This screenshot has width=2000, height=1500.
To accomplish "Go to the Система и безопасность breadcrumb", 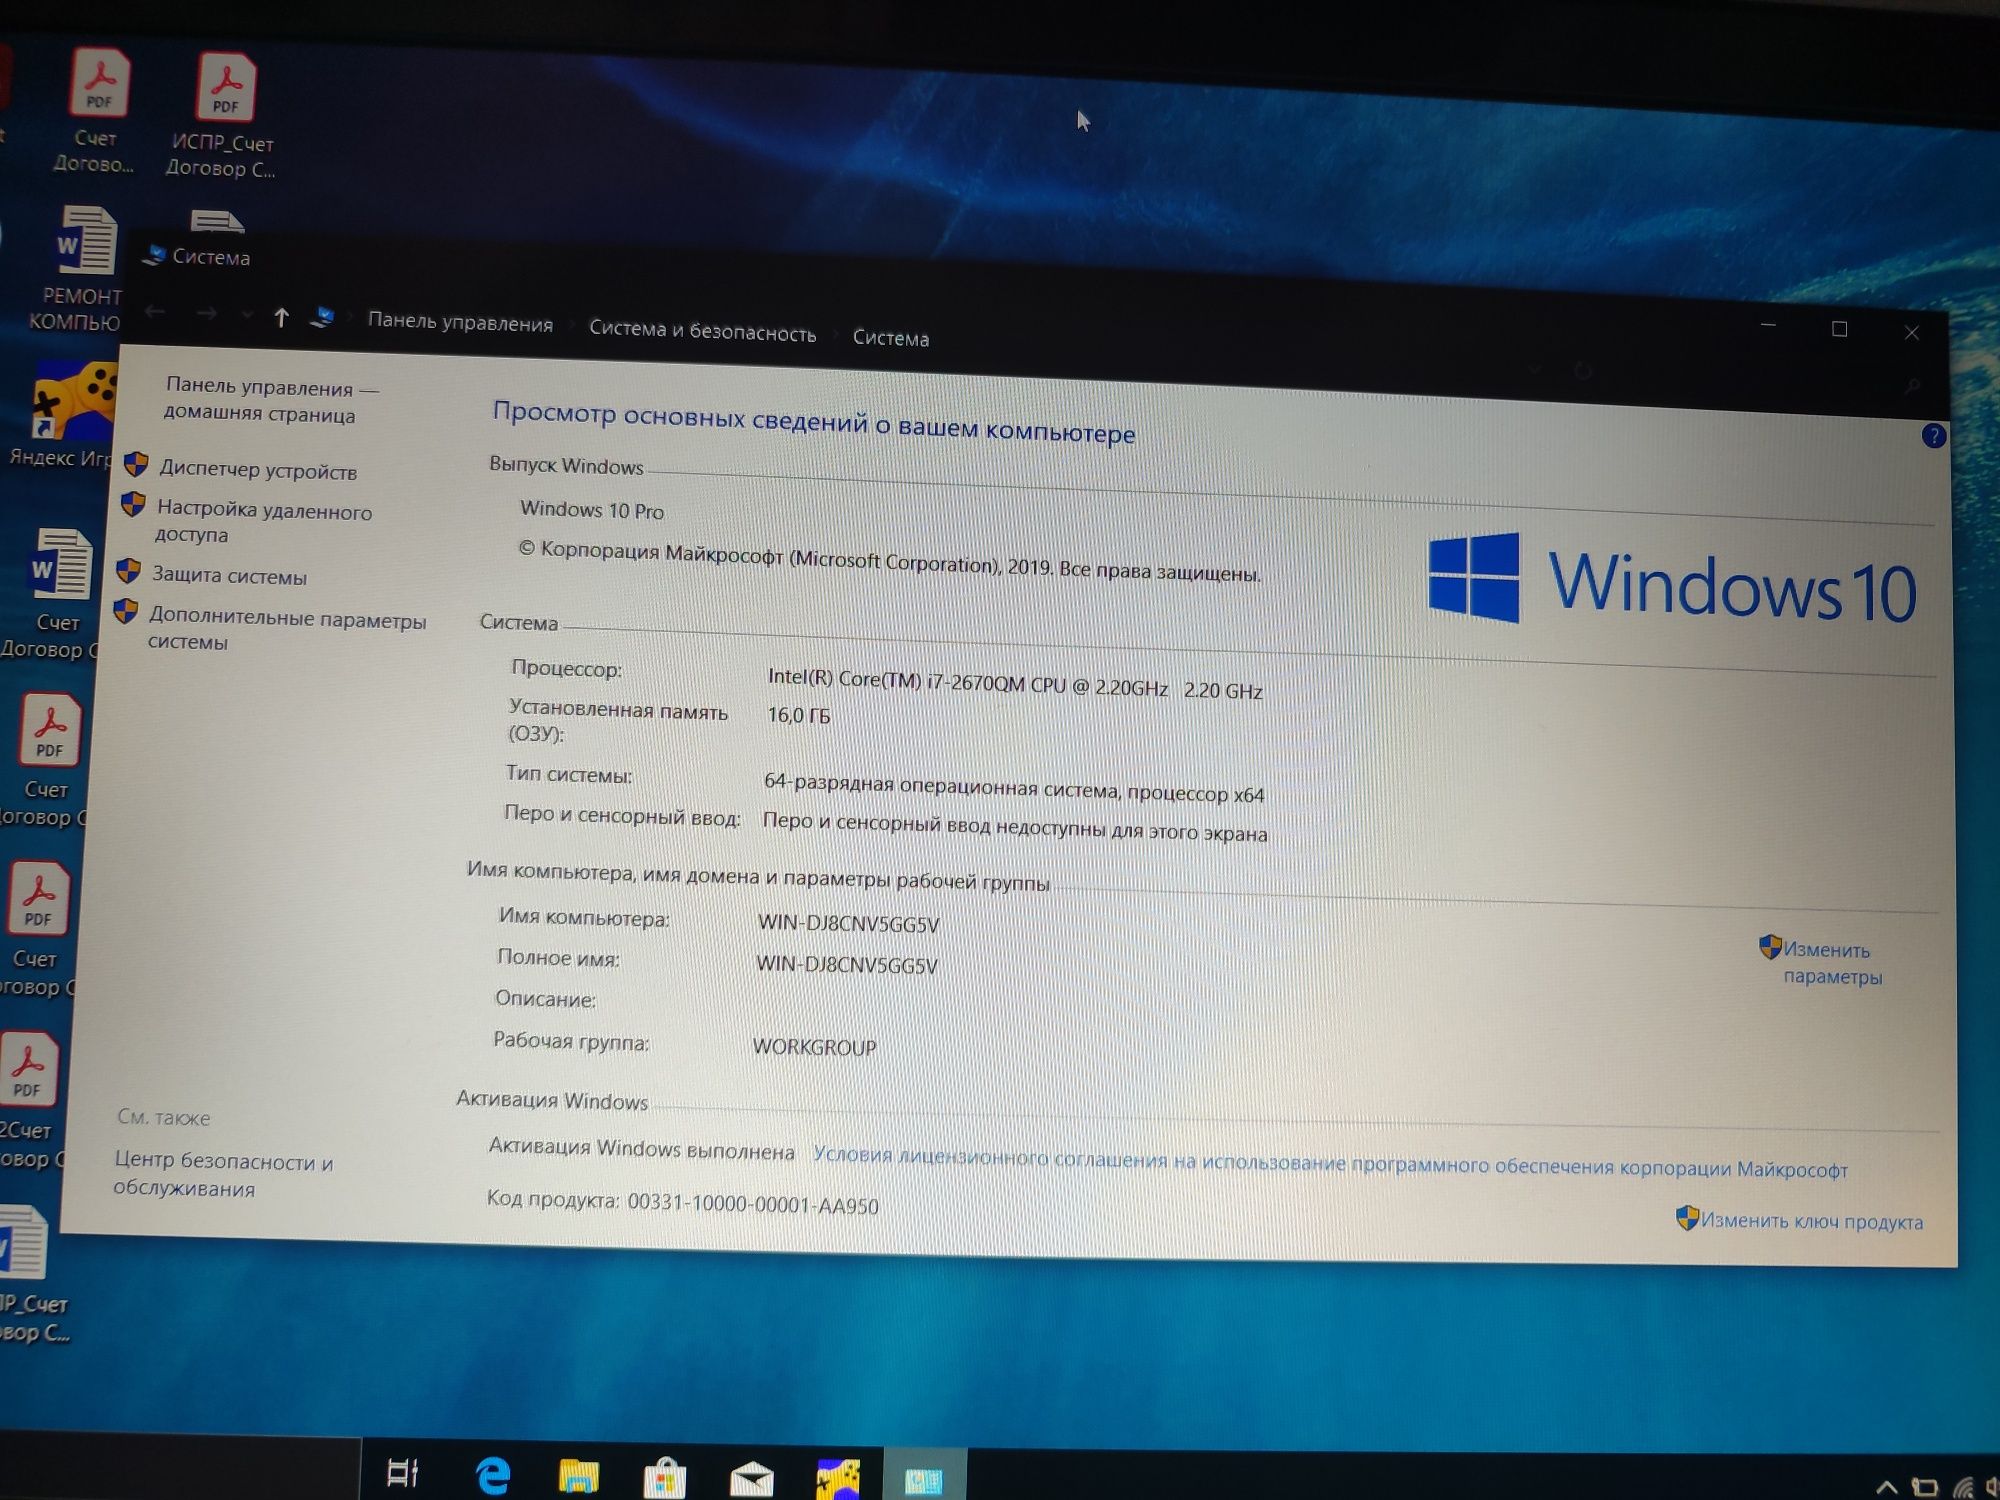I will tap(702, 331).
